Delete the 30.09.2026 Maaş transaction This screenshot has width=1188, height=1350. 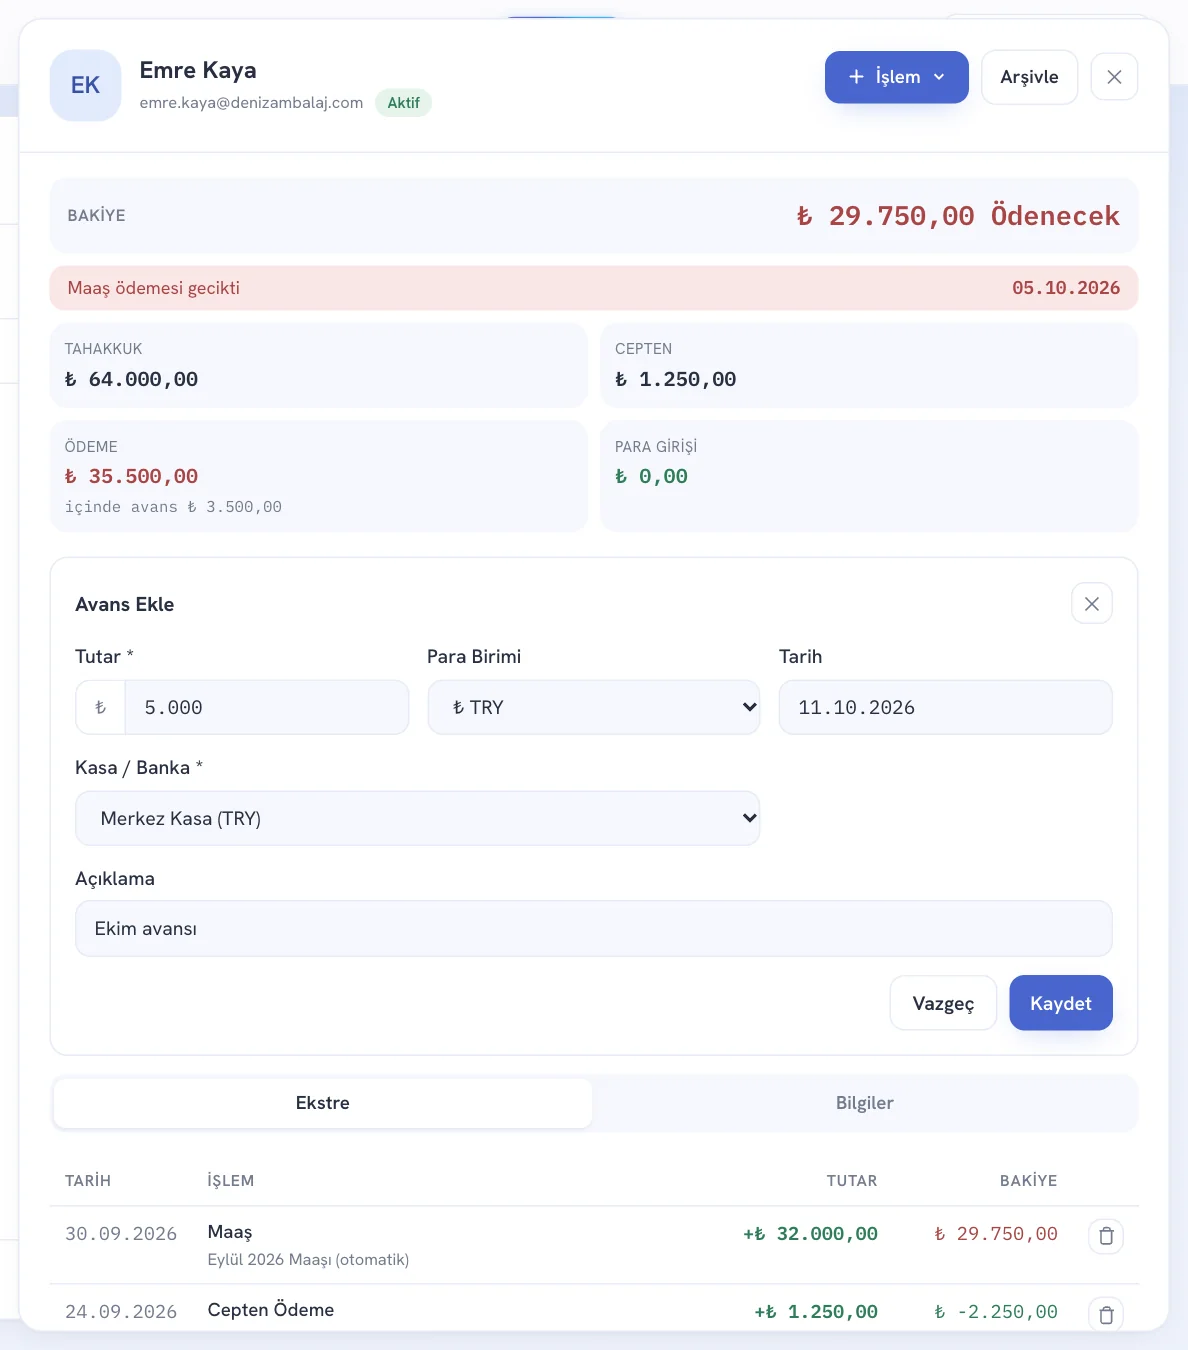click(1106, 1236)
